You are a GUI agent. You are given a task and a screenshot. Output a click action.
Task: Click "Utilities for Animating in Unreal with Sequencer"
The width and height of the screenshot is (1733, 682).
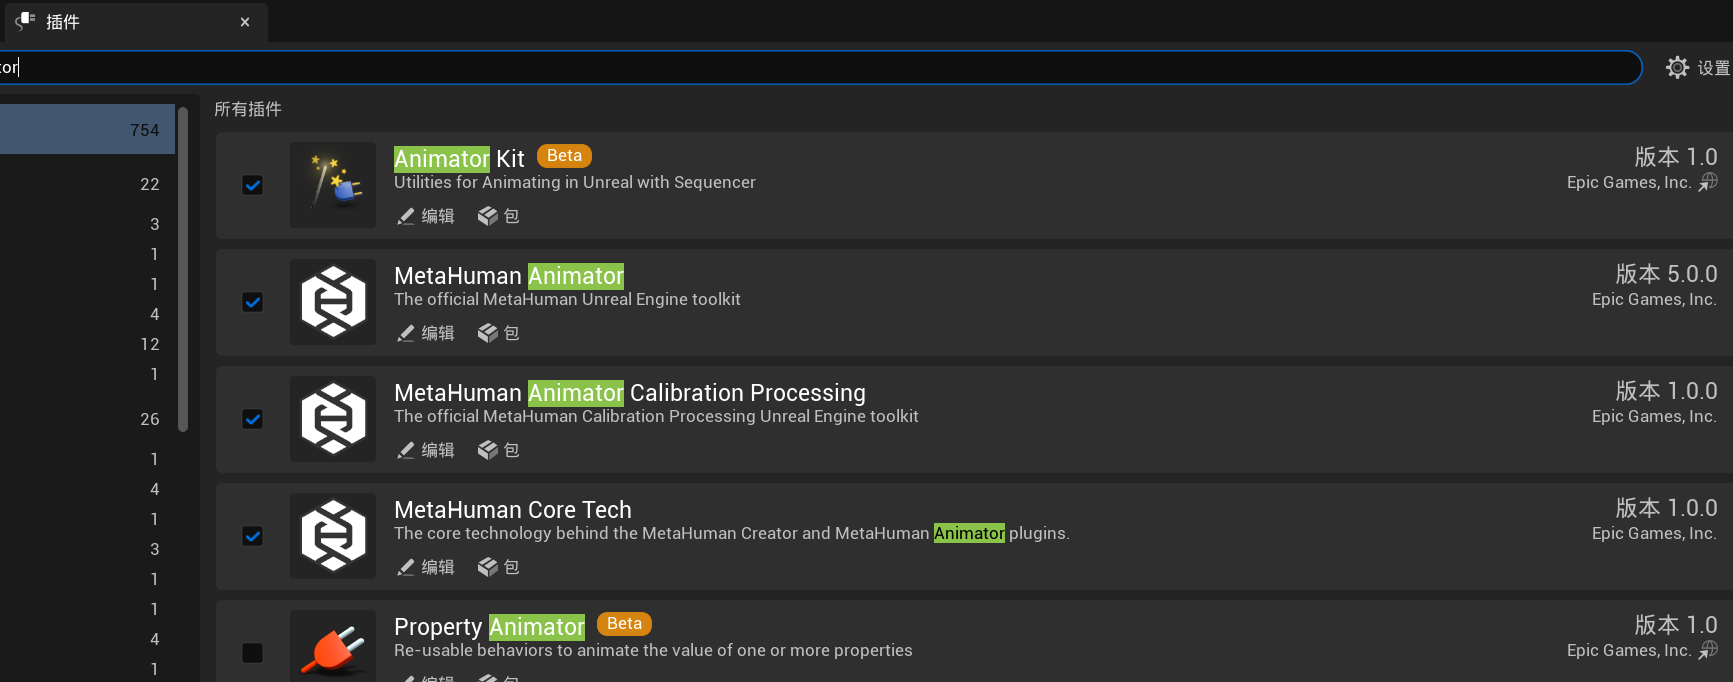click(x=575, y=182)
